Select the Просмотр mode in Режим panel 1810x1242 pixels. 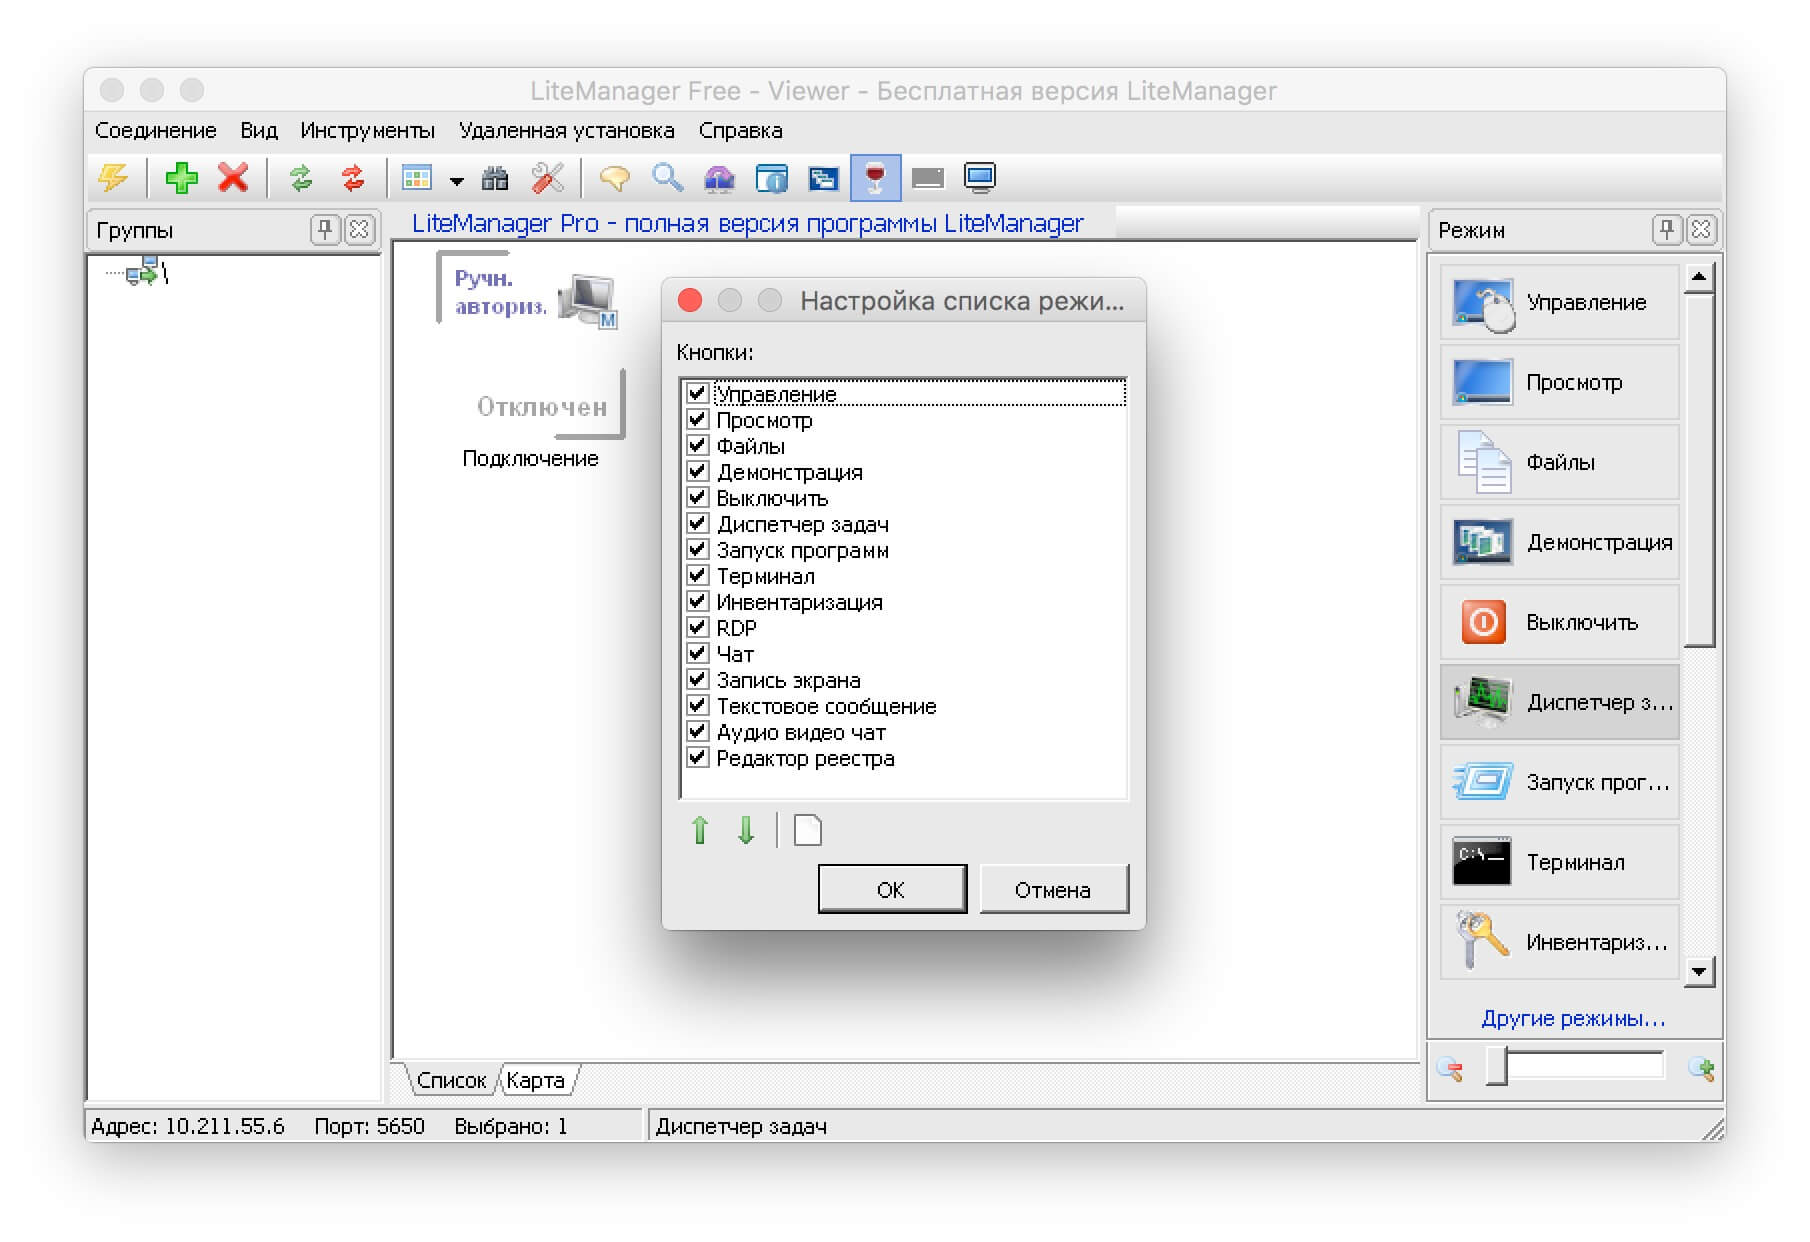tap(1559, 383)
